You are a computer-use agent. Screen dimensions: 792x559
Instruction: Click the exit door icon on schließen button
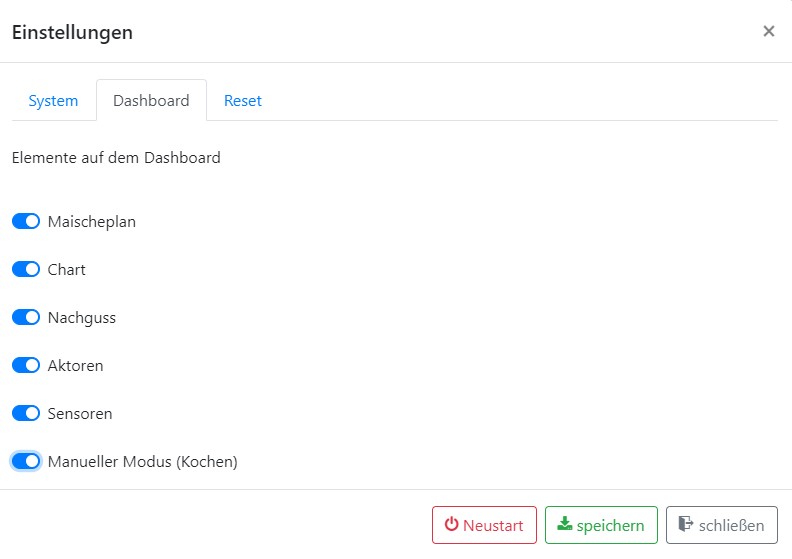685,525
